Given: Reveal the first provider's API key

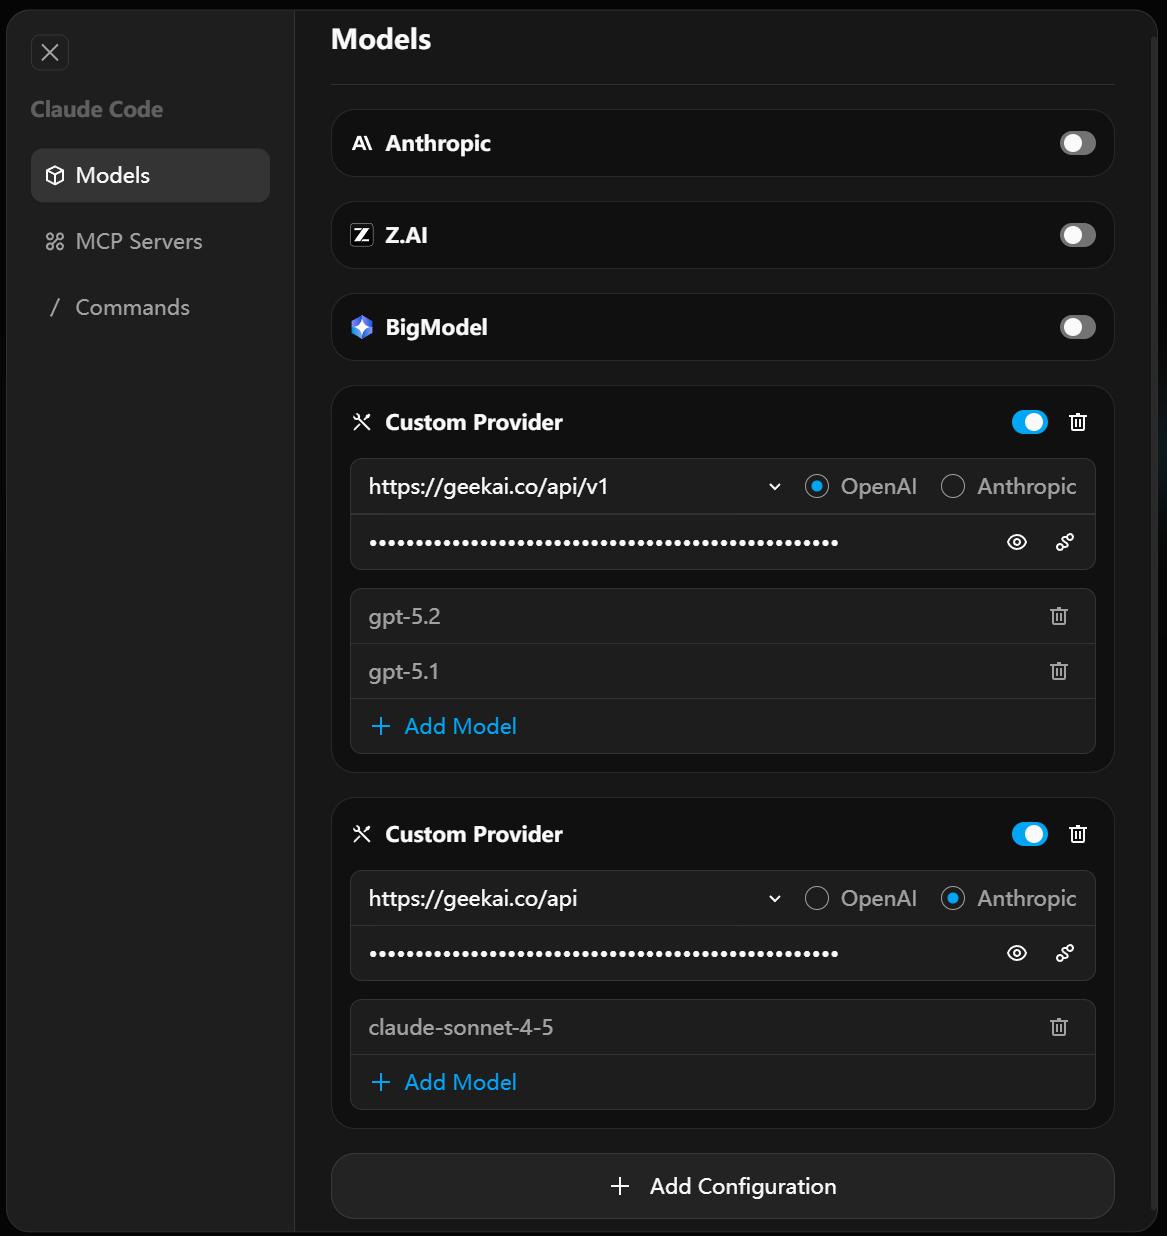Looking at the screenshot, I should [1017, 542].
